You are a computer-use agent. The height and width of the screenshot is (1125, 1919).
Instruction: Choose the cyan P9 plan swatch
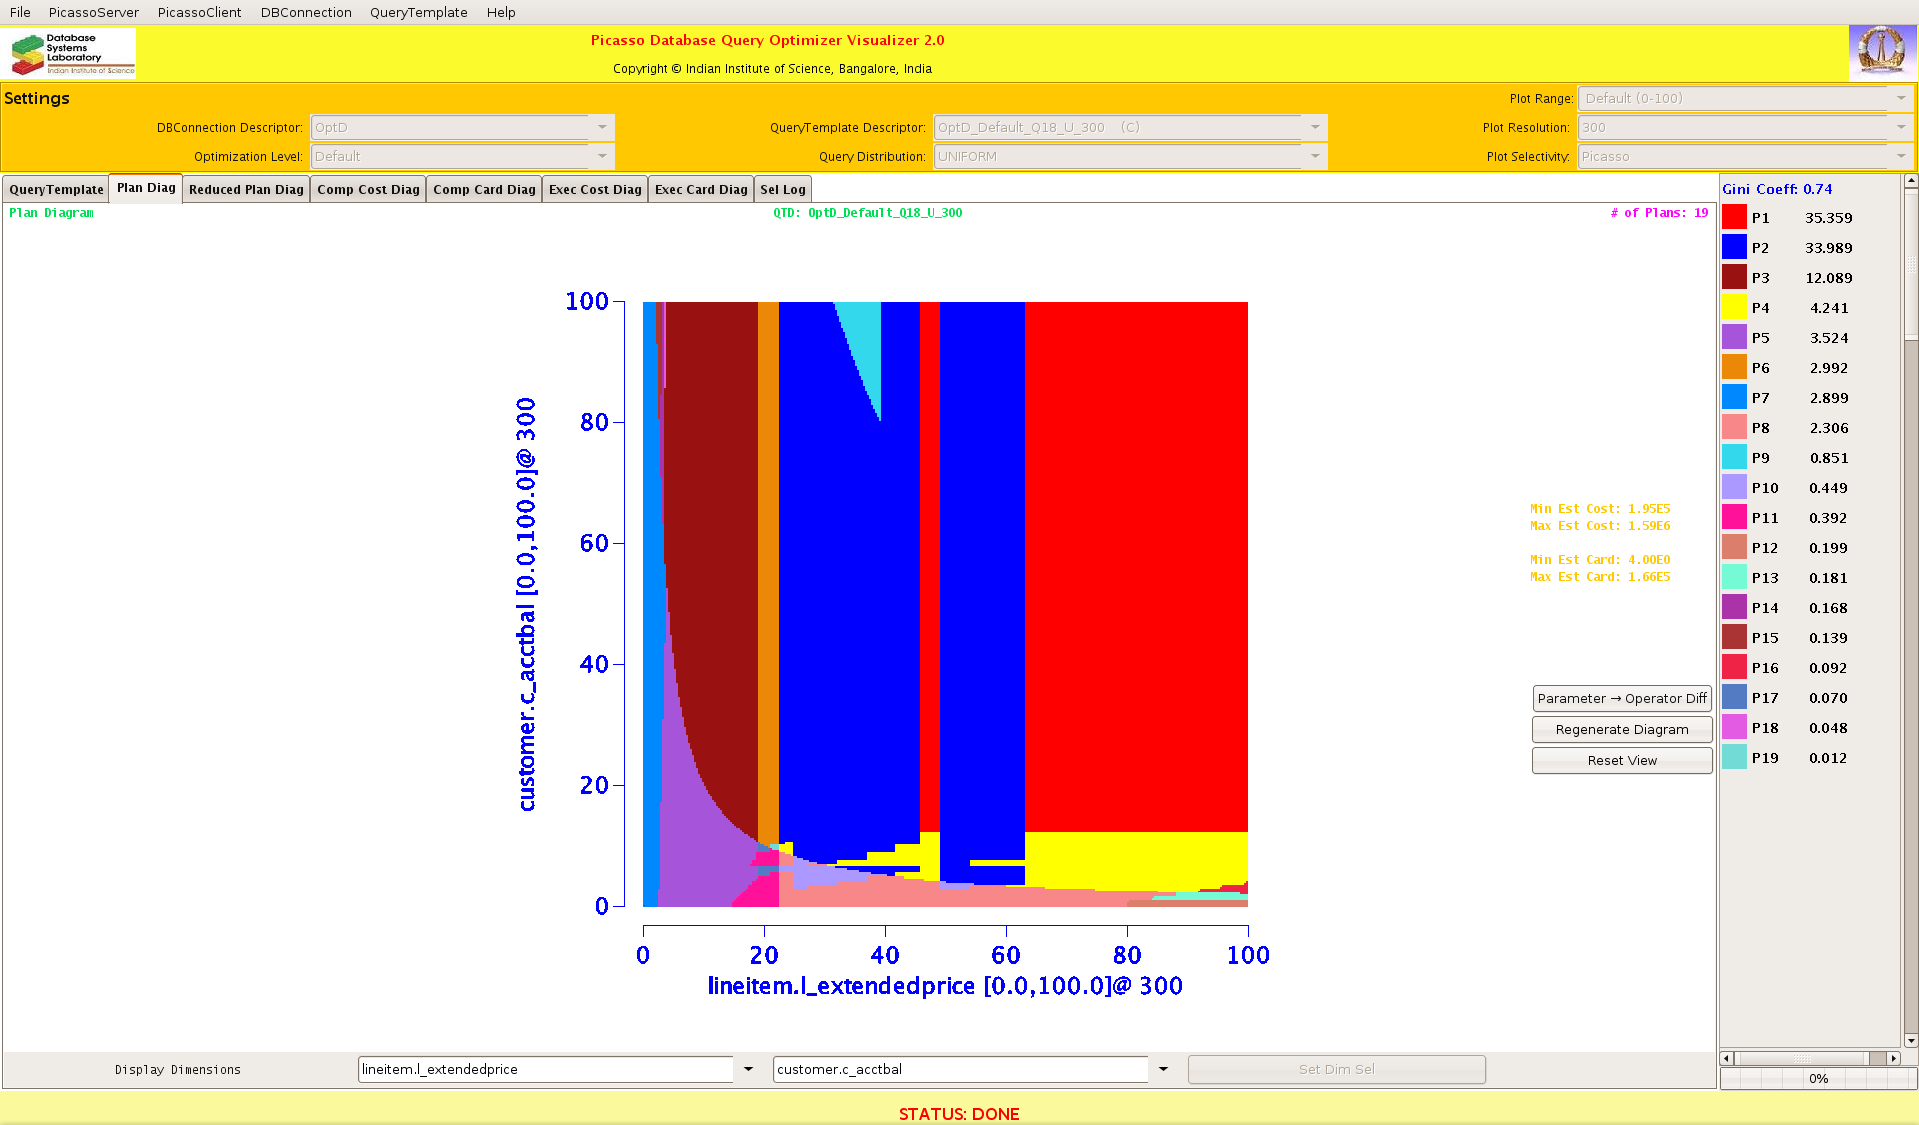[1734, 457]
